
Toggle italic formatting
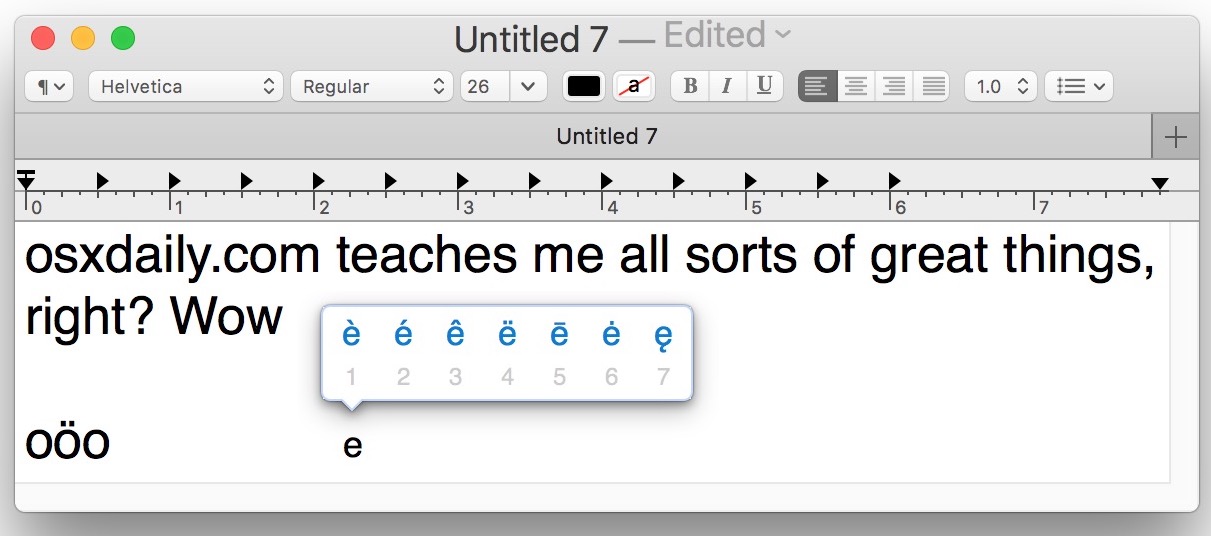pyautogui.click(x=727, y=86)
